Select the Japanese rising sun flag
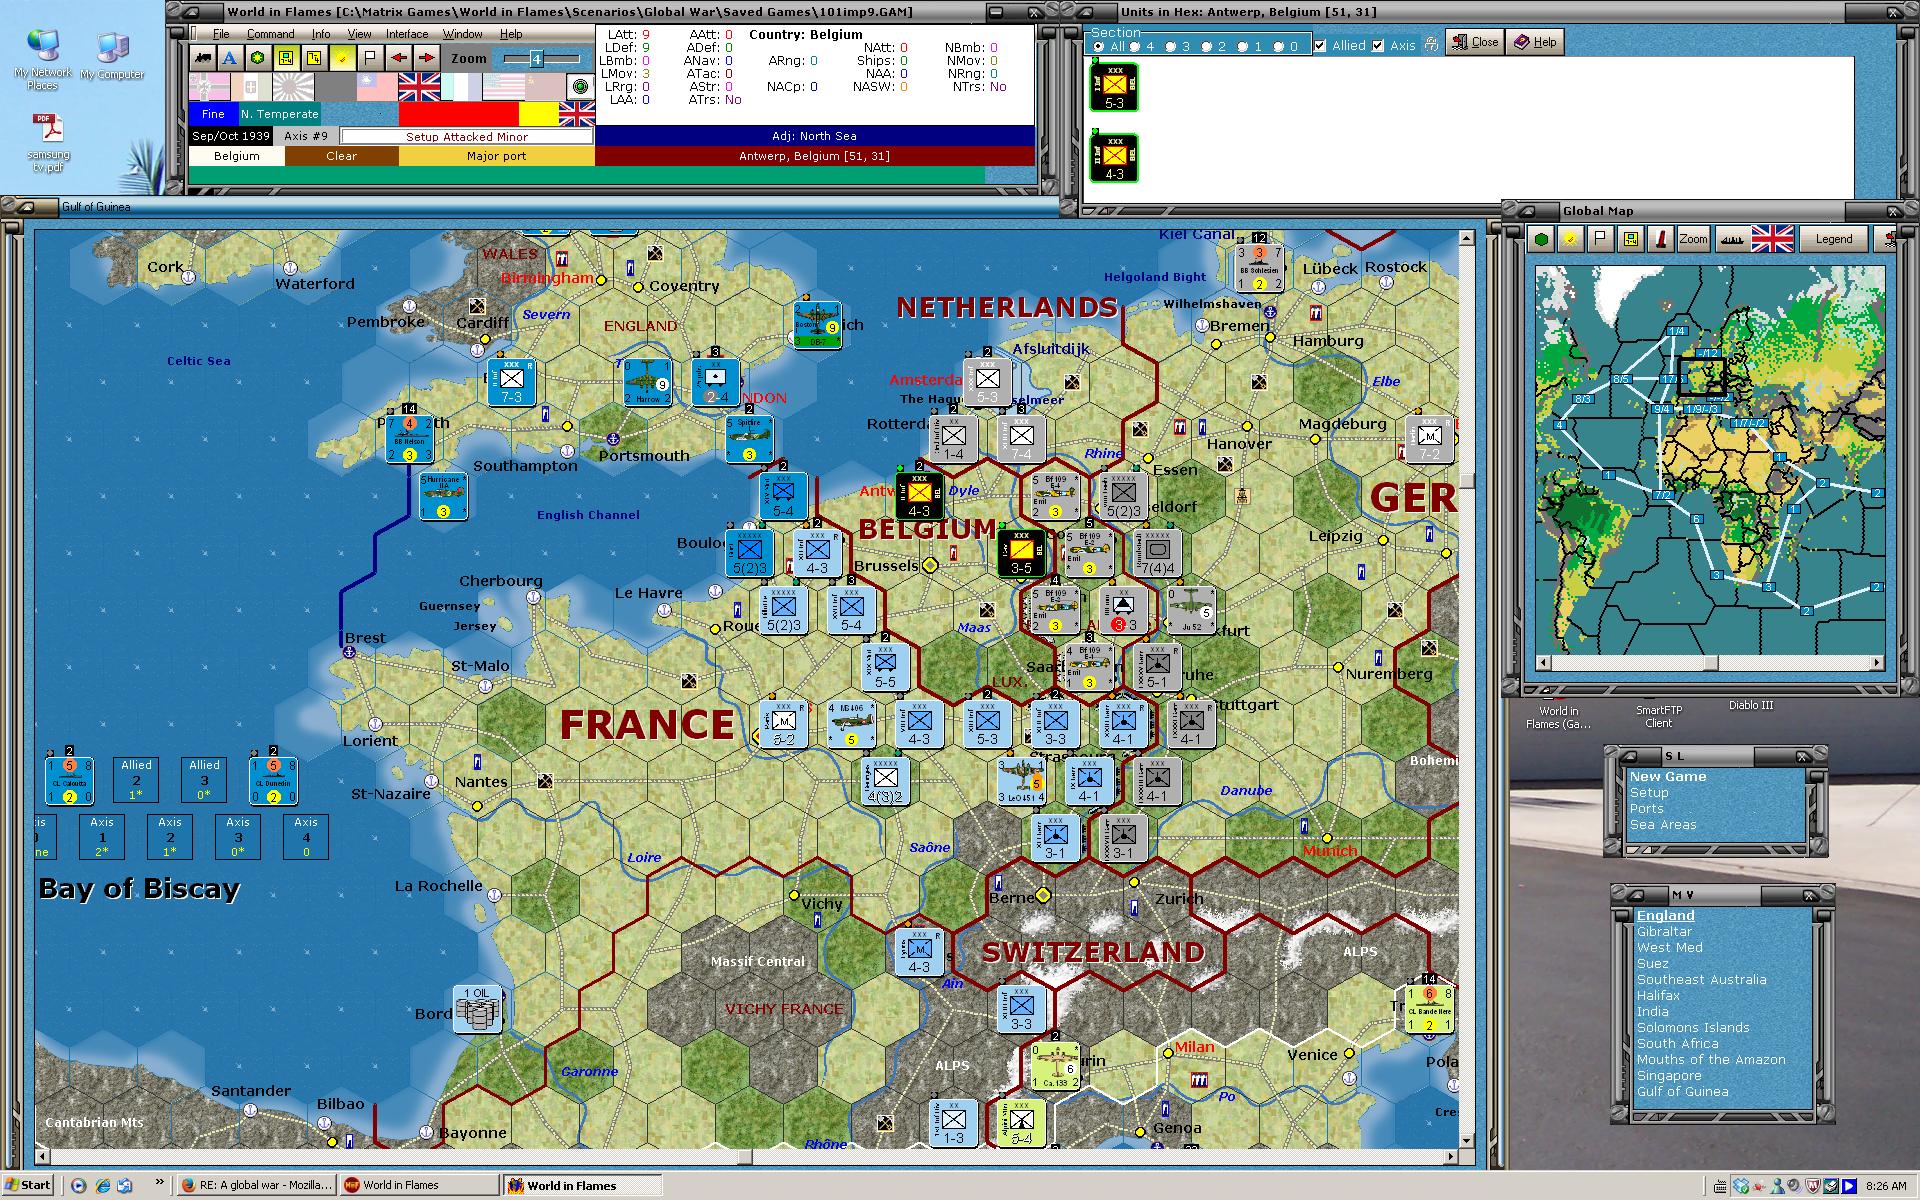The image size is (1920, 1200). pyautogui.click(x=293, y=87)
